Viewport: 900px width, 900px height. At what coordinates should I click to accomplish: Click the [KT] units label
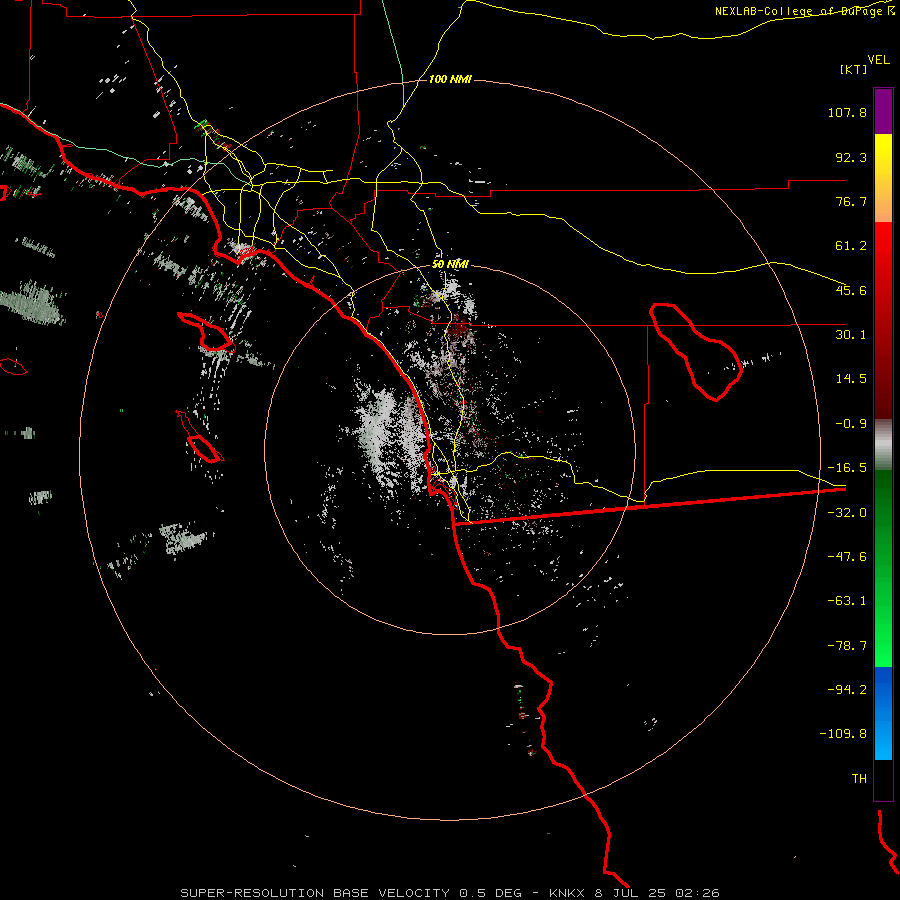click(x=854, y=69)
